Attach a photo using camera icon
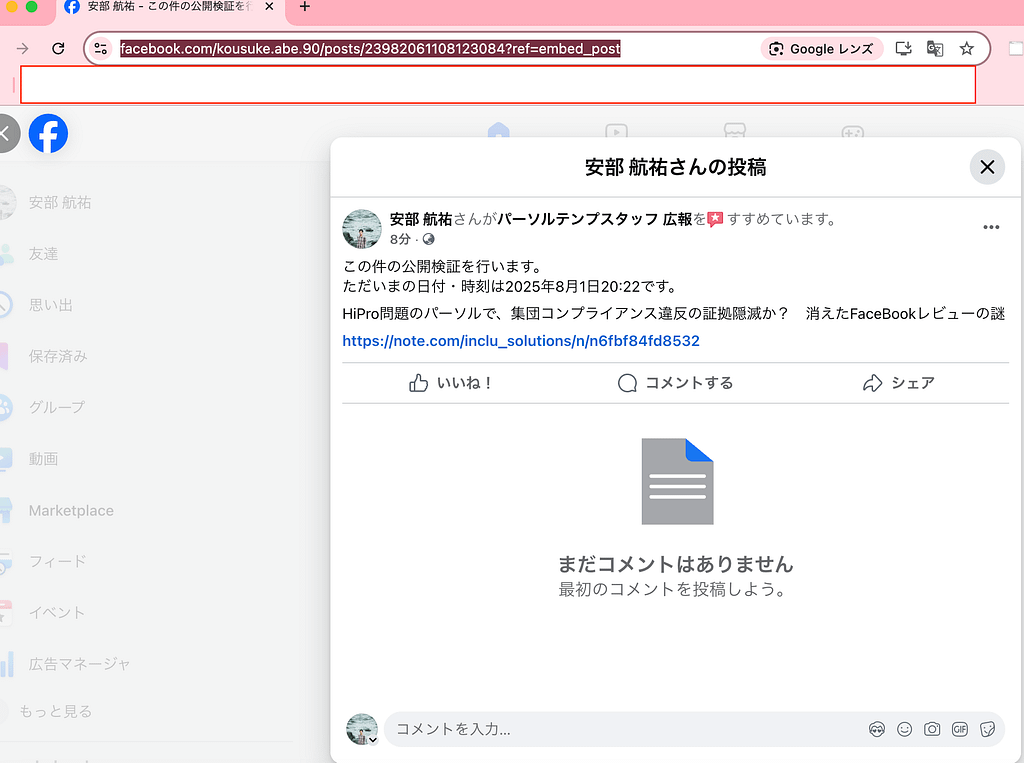 pyautogui.click(x=932, y=729)
